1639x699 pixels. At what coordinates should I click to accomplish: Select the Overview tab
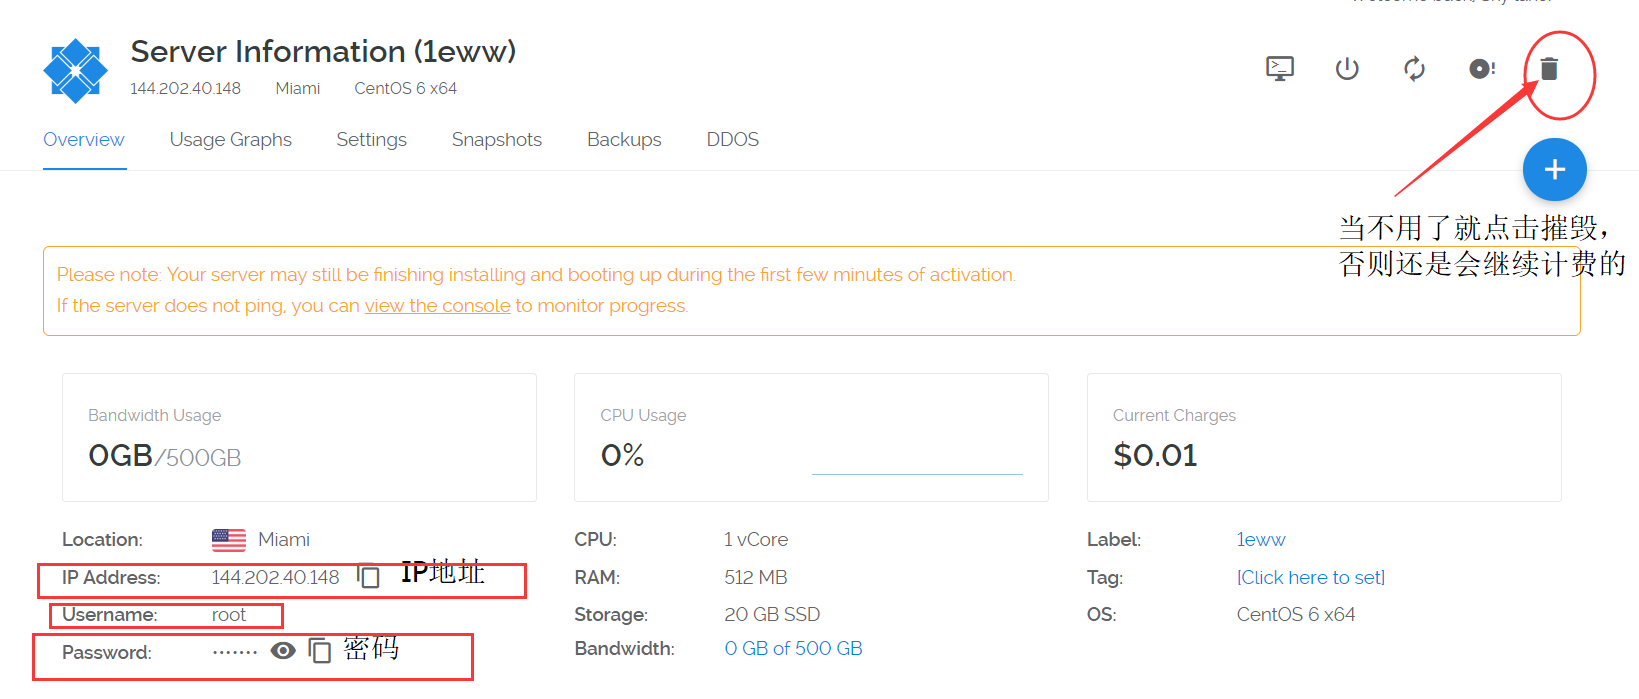point(84,140)
